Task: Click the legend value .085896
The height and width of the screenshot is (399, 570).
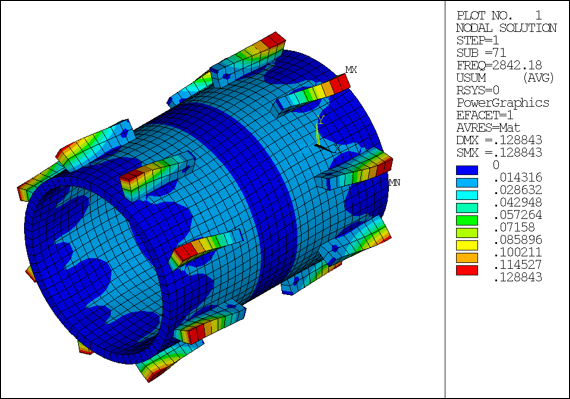Action: click(517, 240)
